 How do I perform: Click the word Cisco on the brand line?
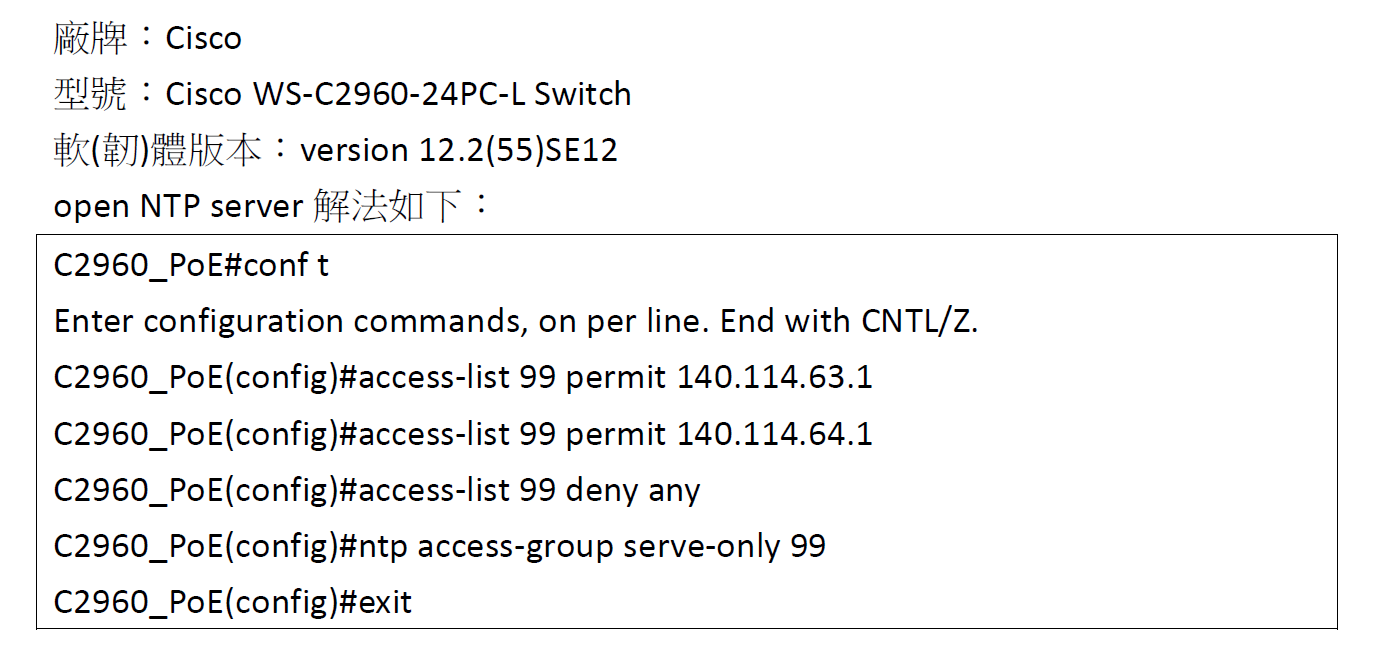203,39
